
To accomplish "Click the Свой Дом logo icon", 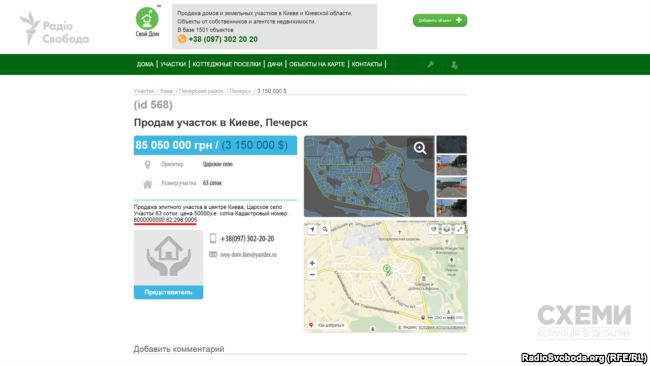I will point(147,18).
